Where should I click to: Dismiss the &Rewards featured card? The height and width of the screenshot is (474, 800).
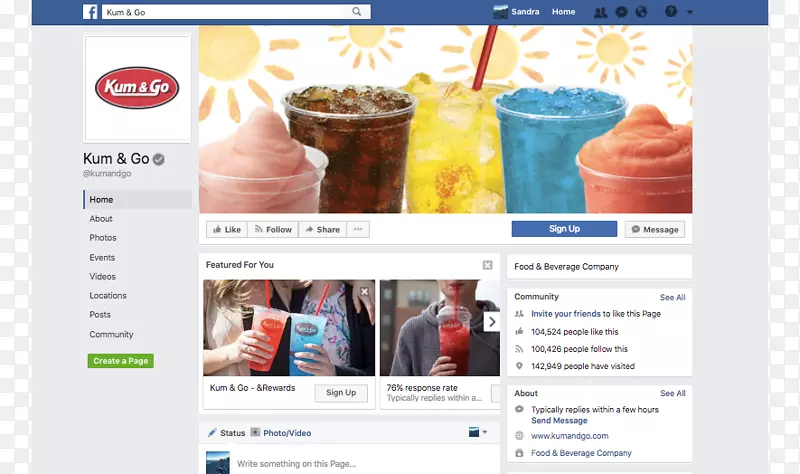click(x=364, y=292)
